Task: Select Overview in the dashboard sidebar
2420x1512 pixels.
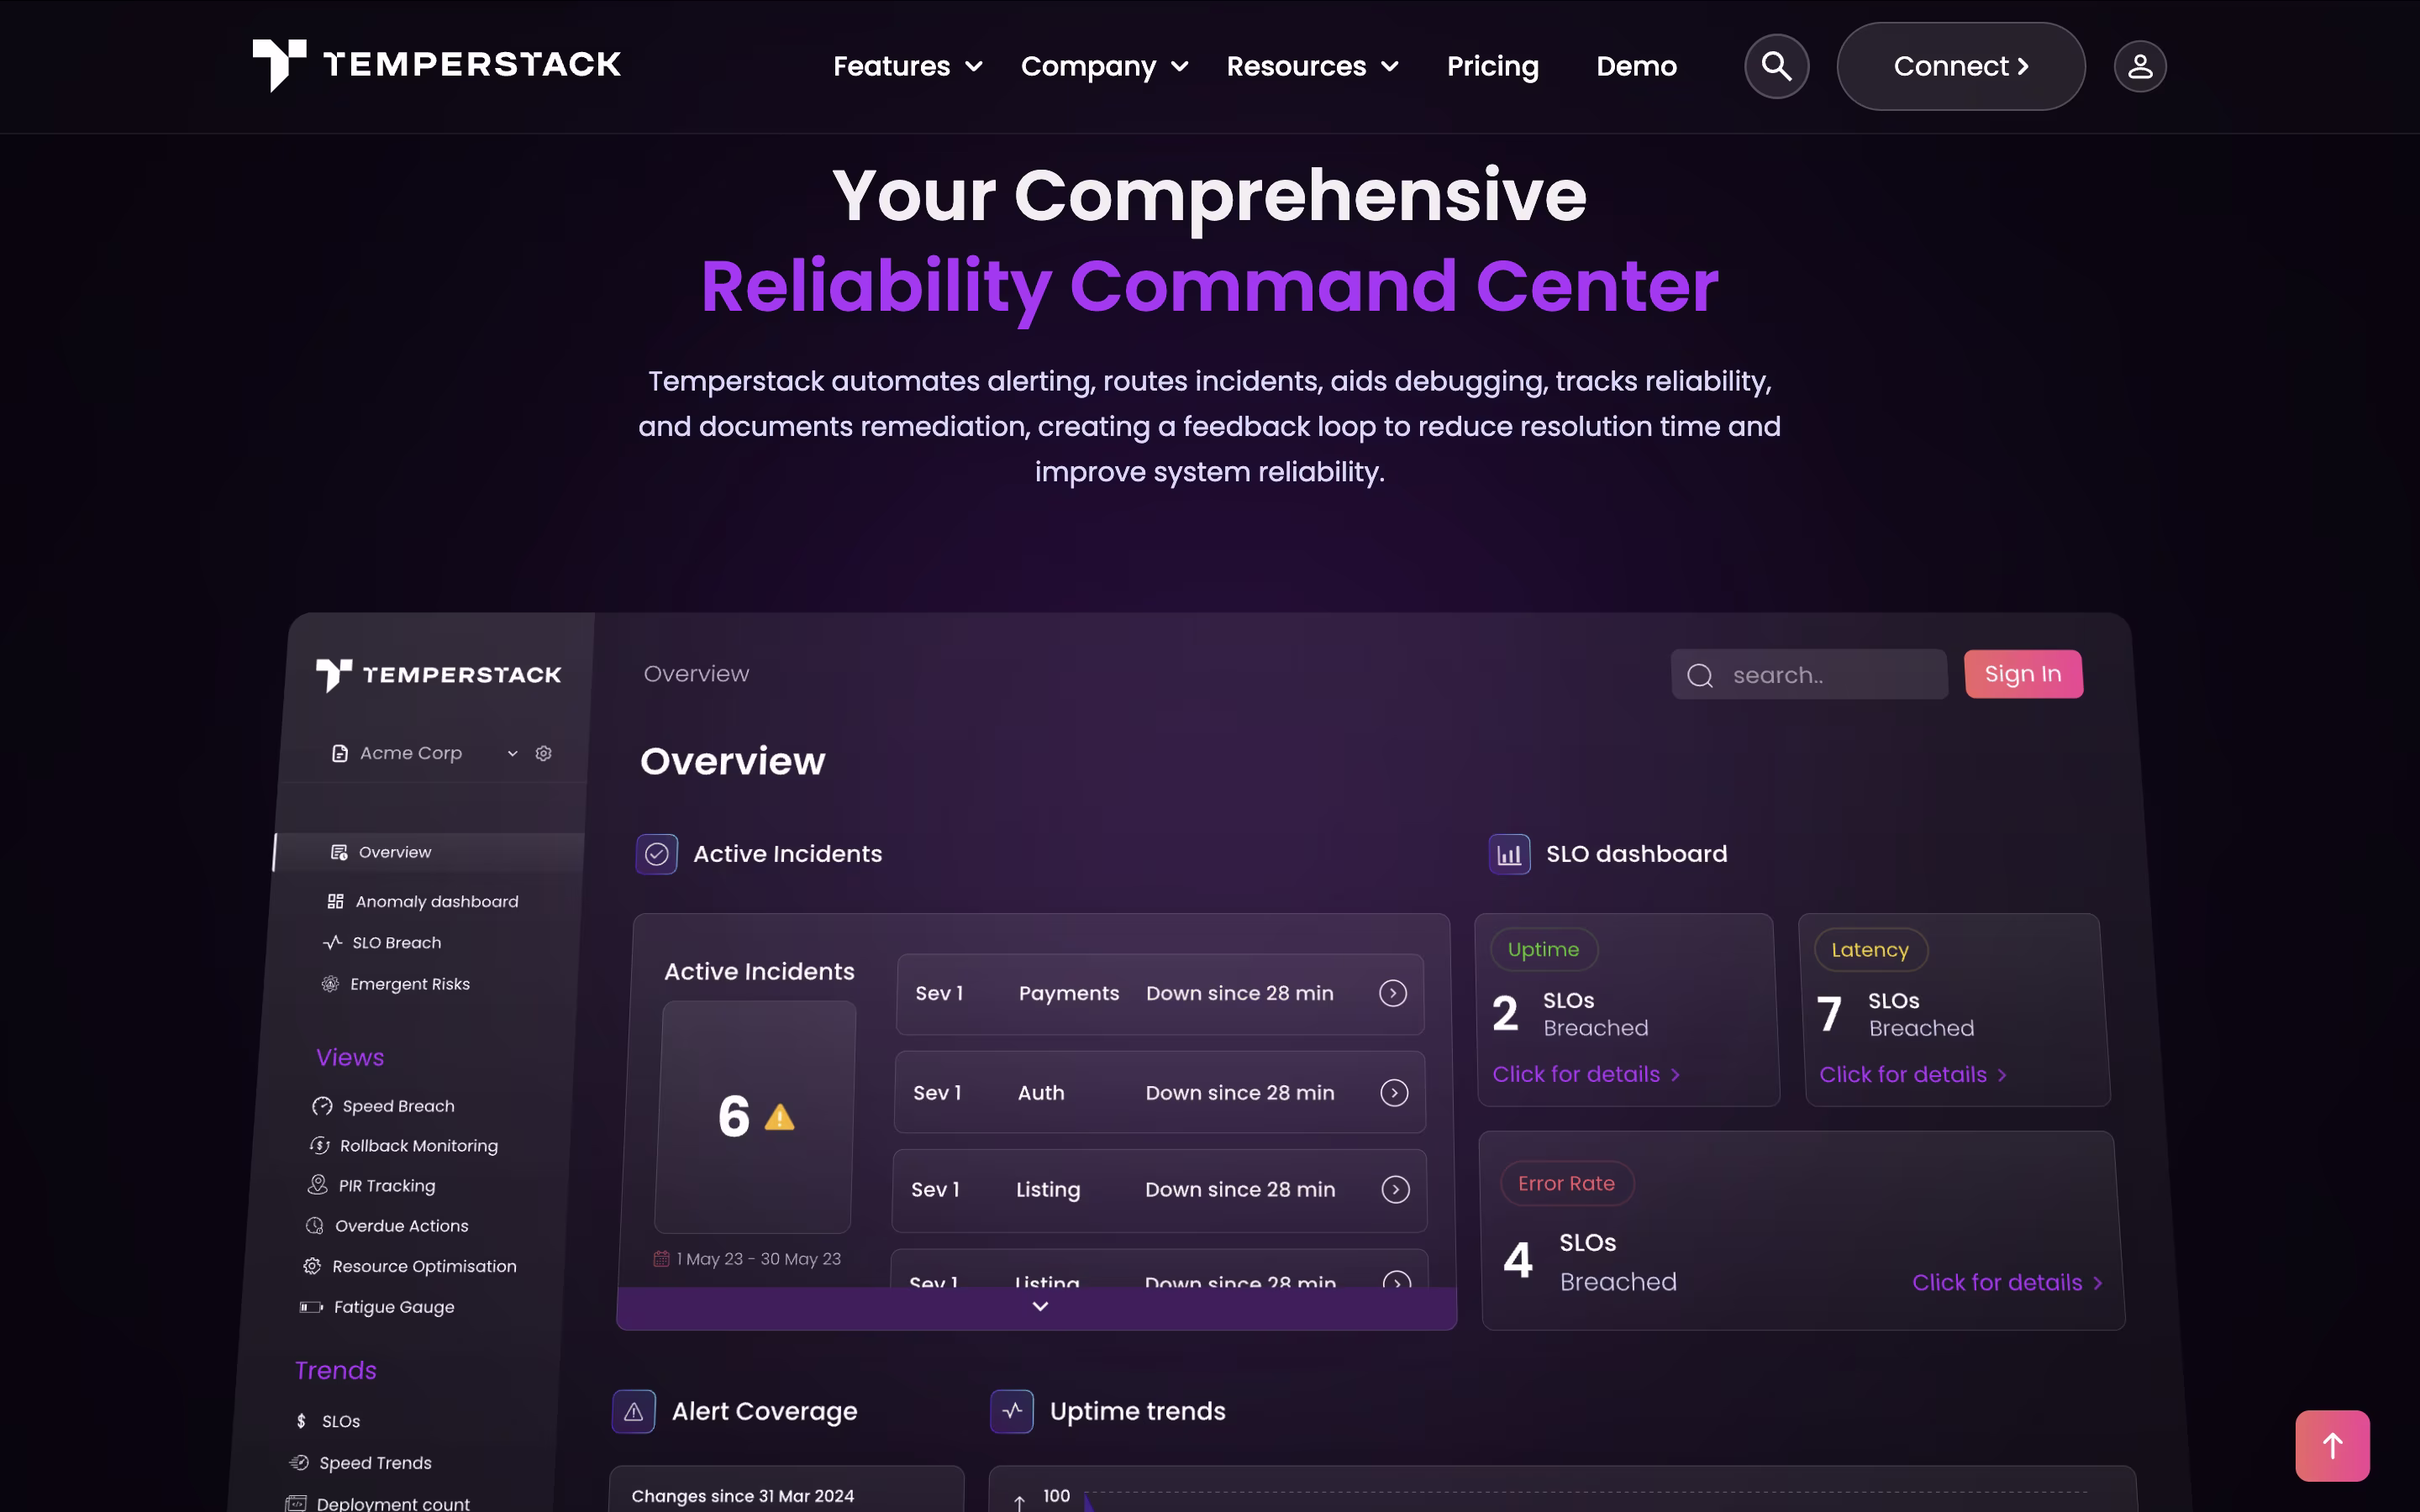Action: pyautogui.click(x=429, y=852)
